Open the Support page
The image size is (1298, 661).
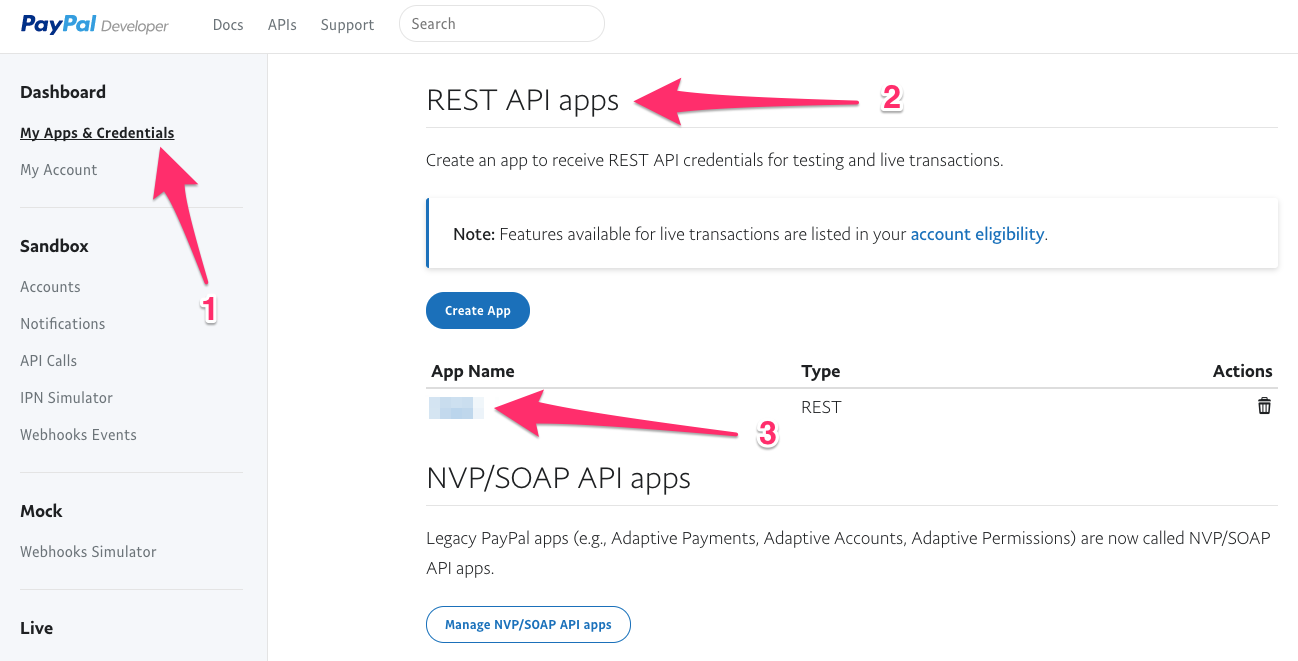coord(347,24)
